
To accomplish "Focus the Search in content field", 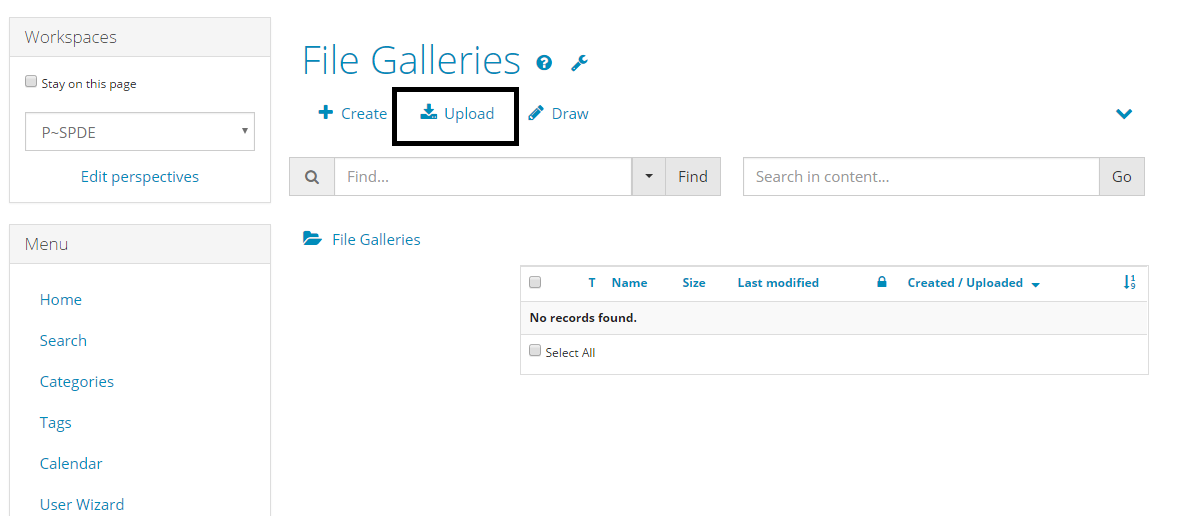I will tap(921, 177).
